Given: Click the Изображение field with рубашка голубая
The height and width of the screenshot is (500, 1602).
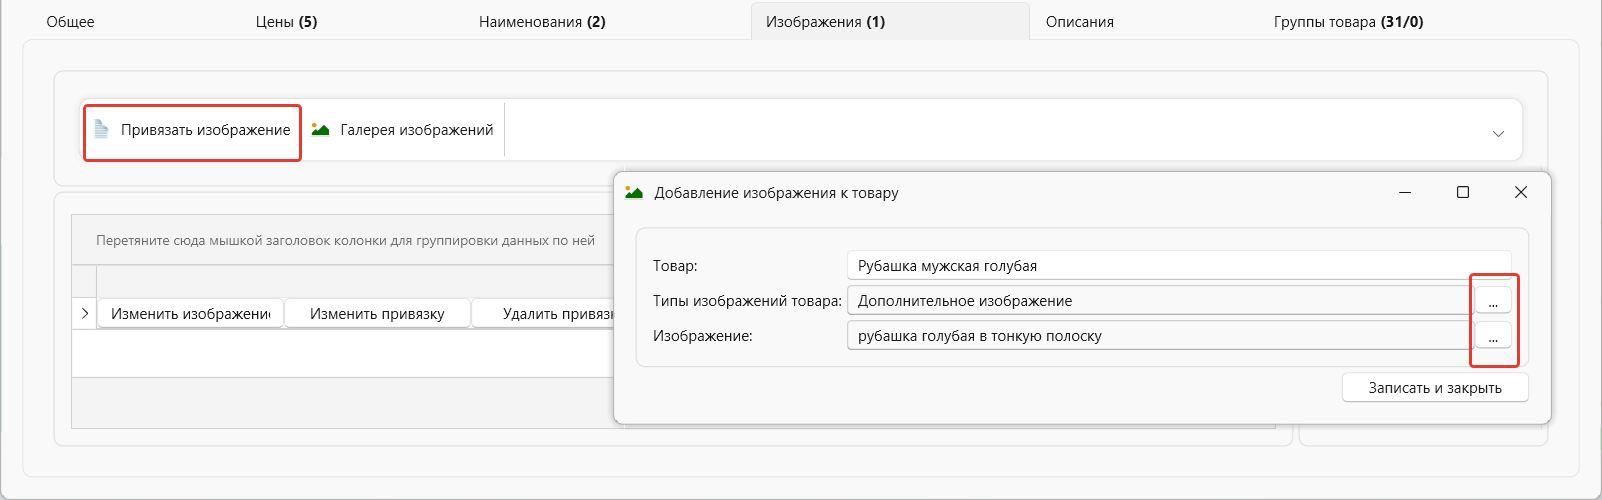Looking at the screenshot, I should 1160,336.
